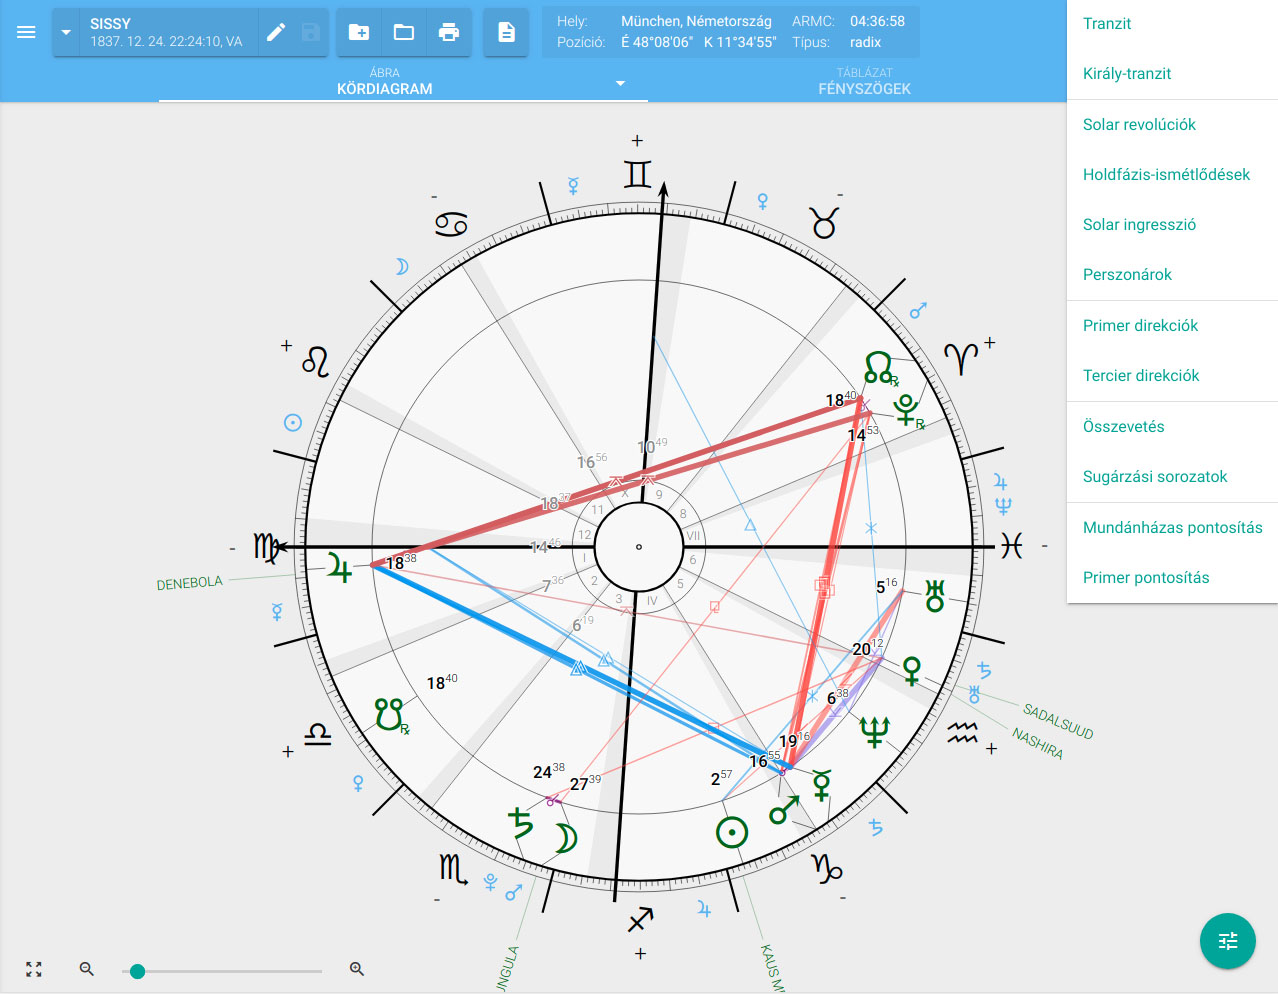Click the pencil edit chart icon
This screenshot has width=1278, height=994.
click(x=276, y=32)
